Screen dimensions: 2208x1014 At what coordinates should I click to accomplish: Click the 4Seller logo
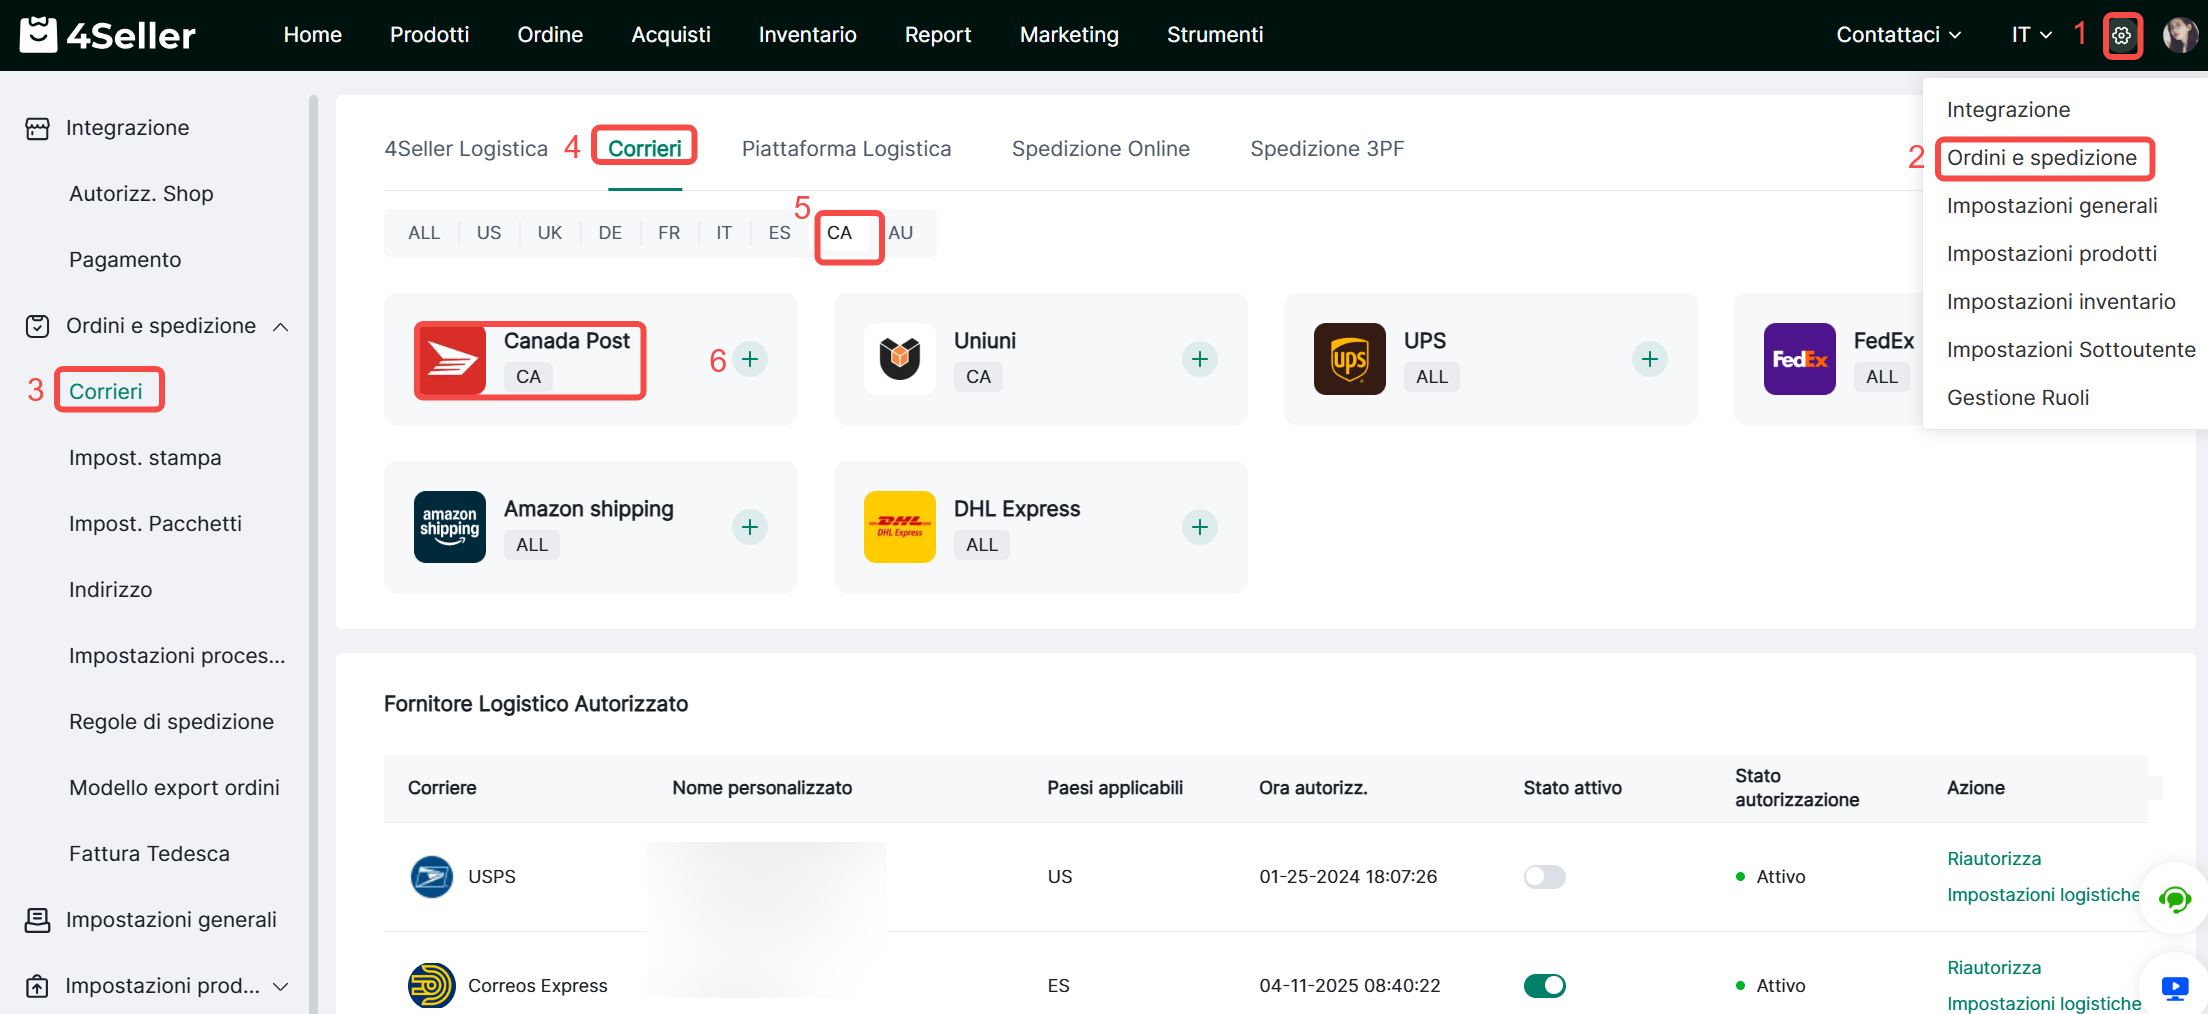pyautogui.click(x=108, y=35)
